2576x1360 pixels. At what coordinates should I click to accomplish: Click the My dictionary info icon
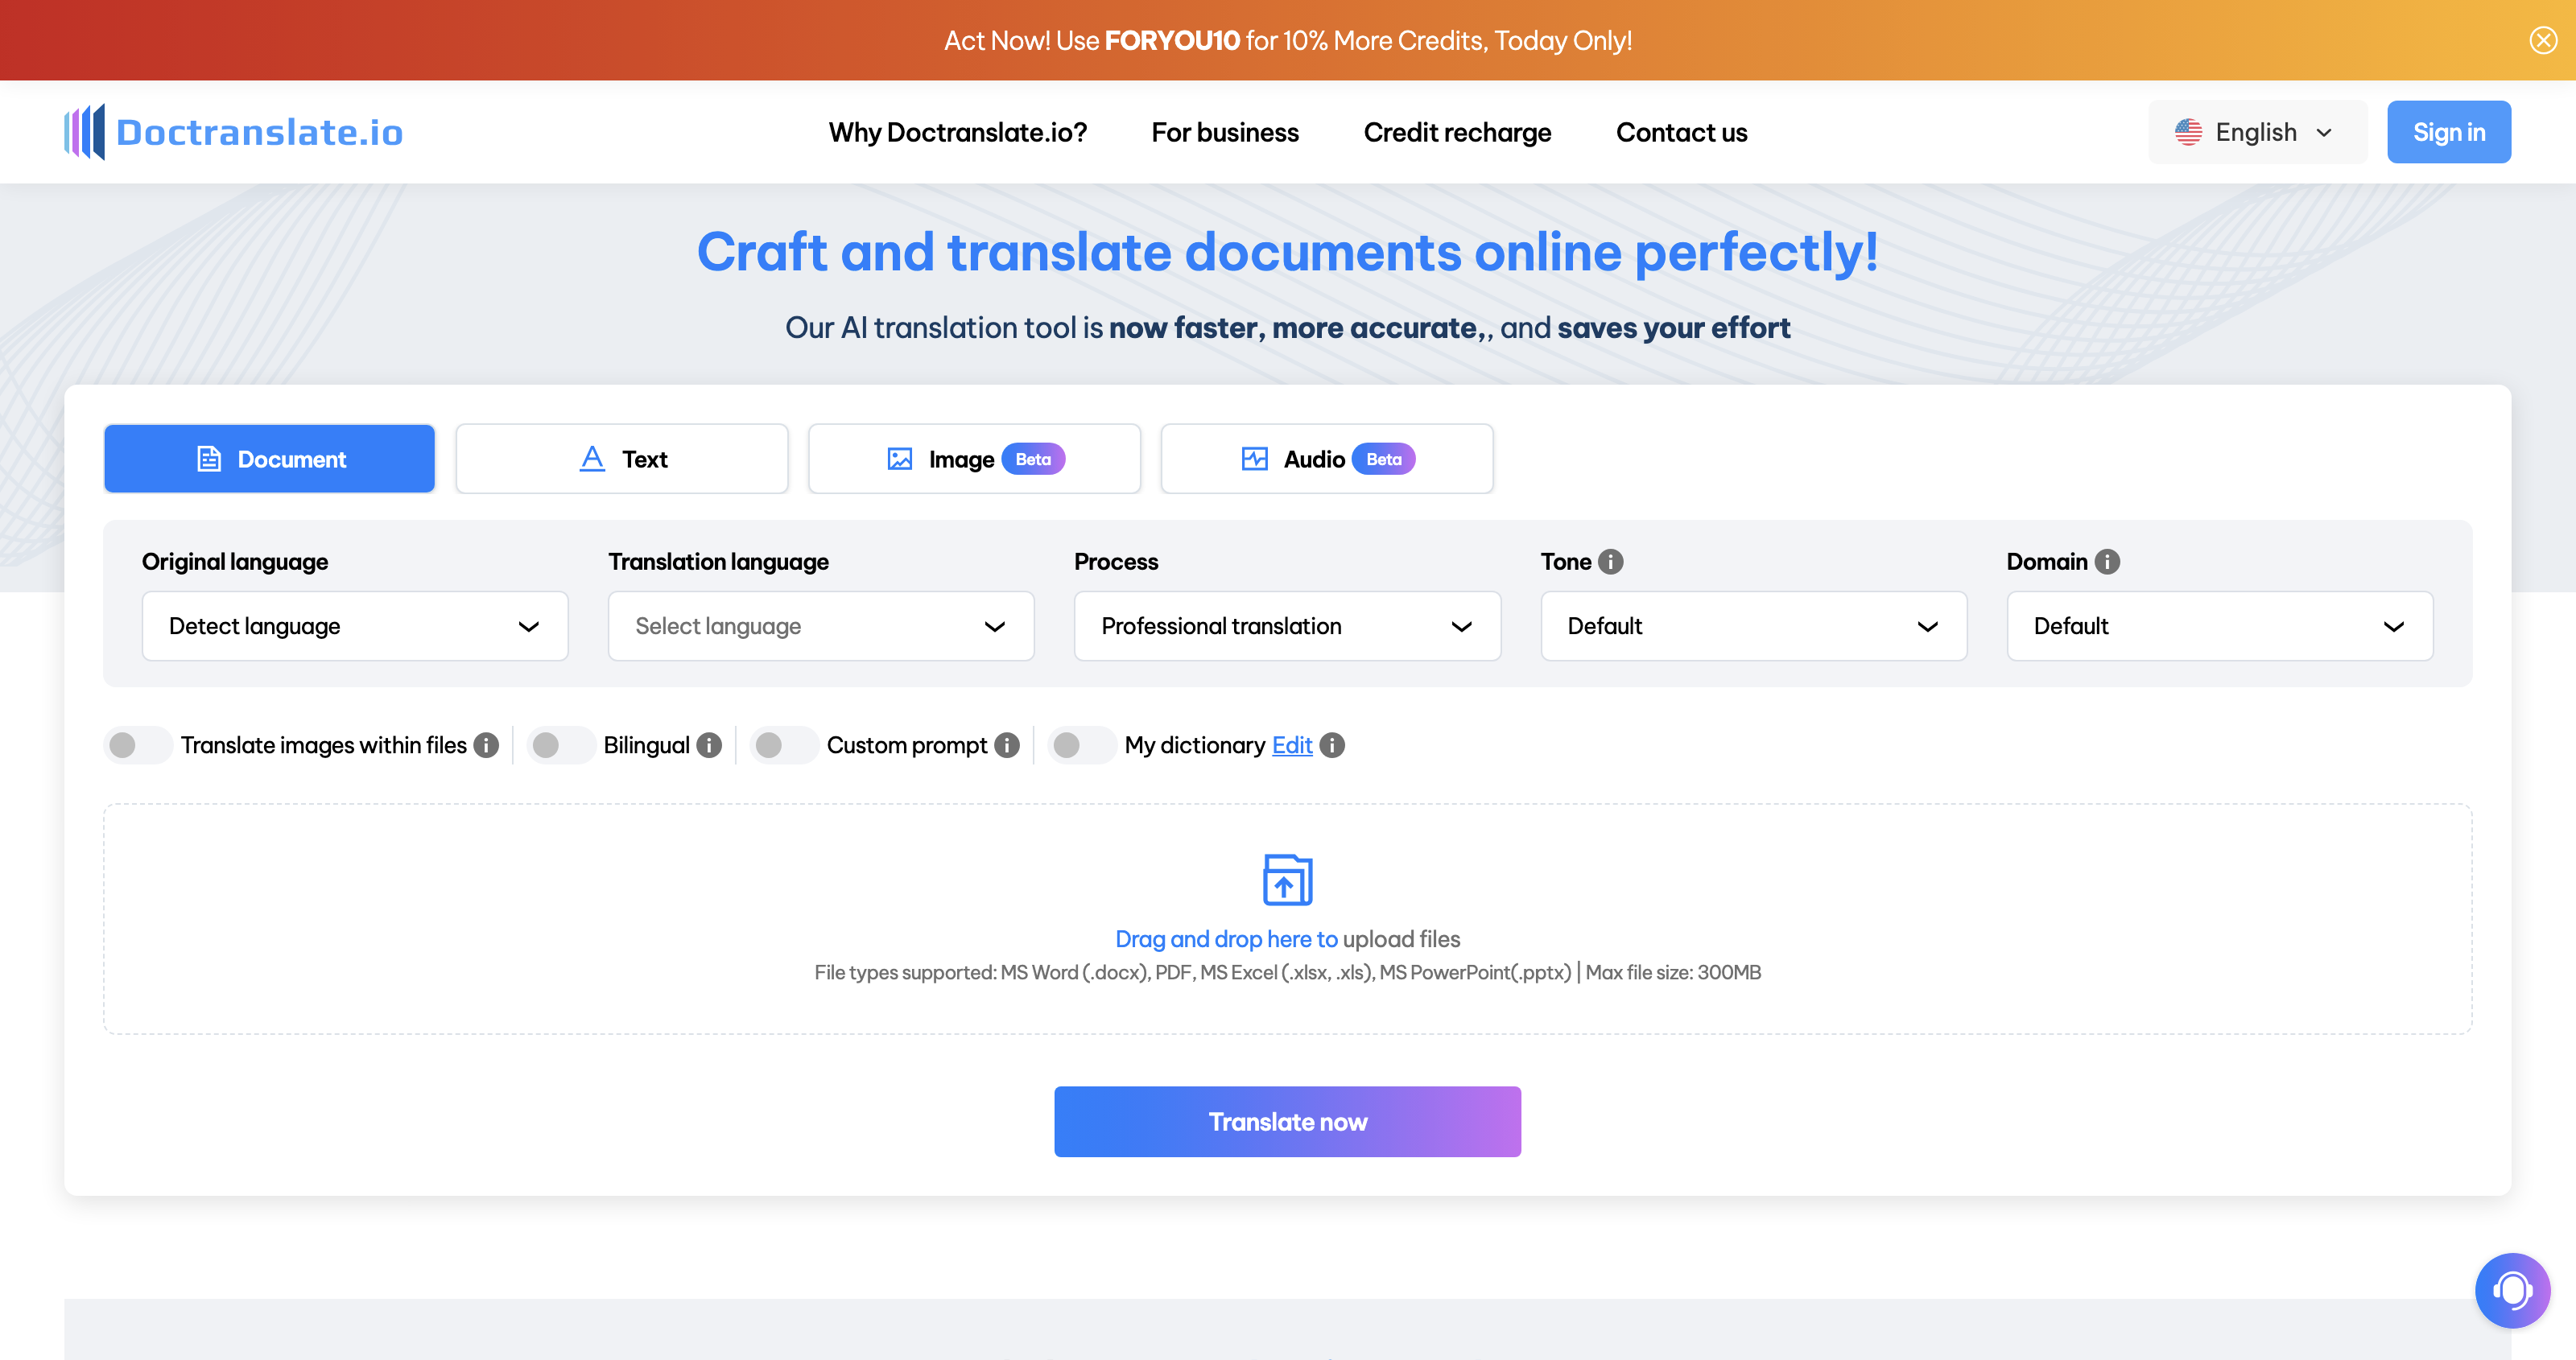pyautogui.click(x=1332, y=745)
